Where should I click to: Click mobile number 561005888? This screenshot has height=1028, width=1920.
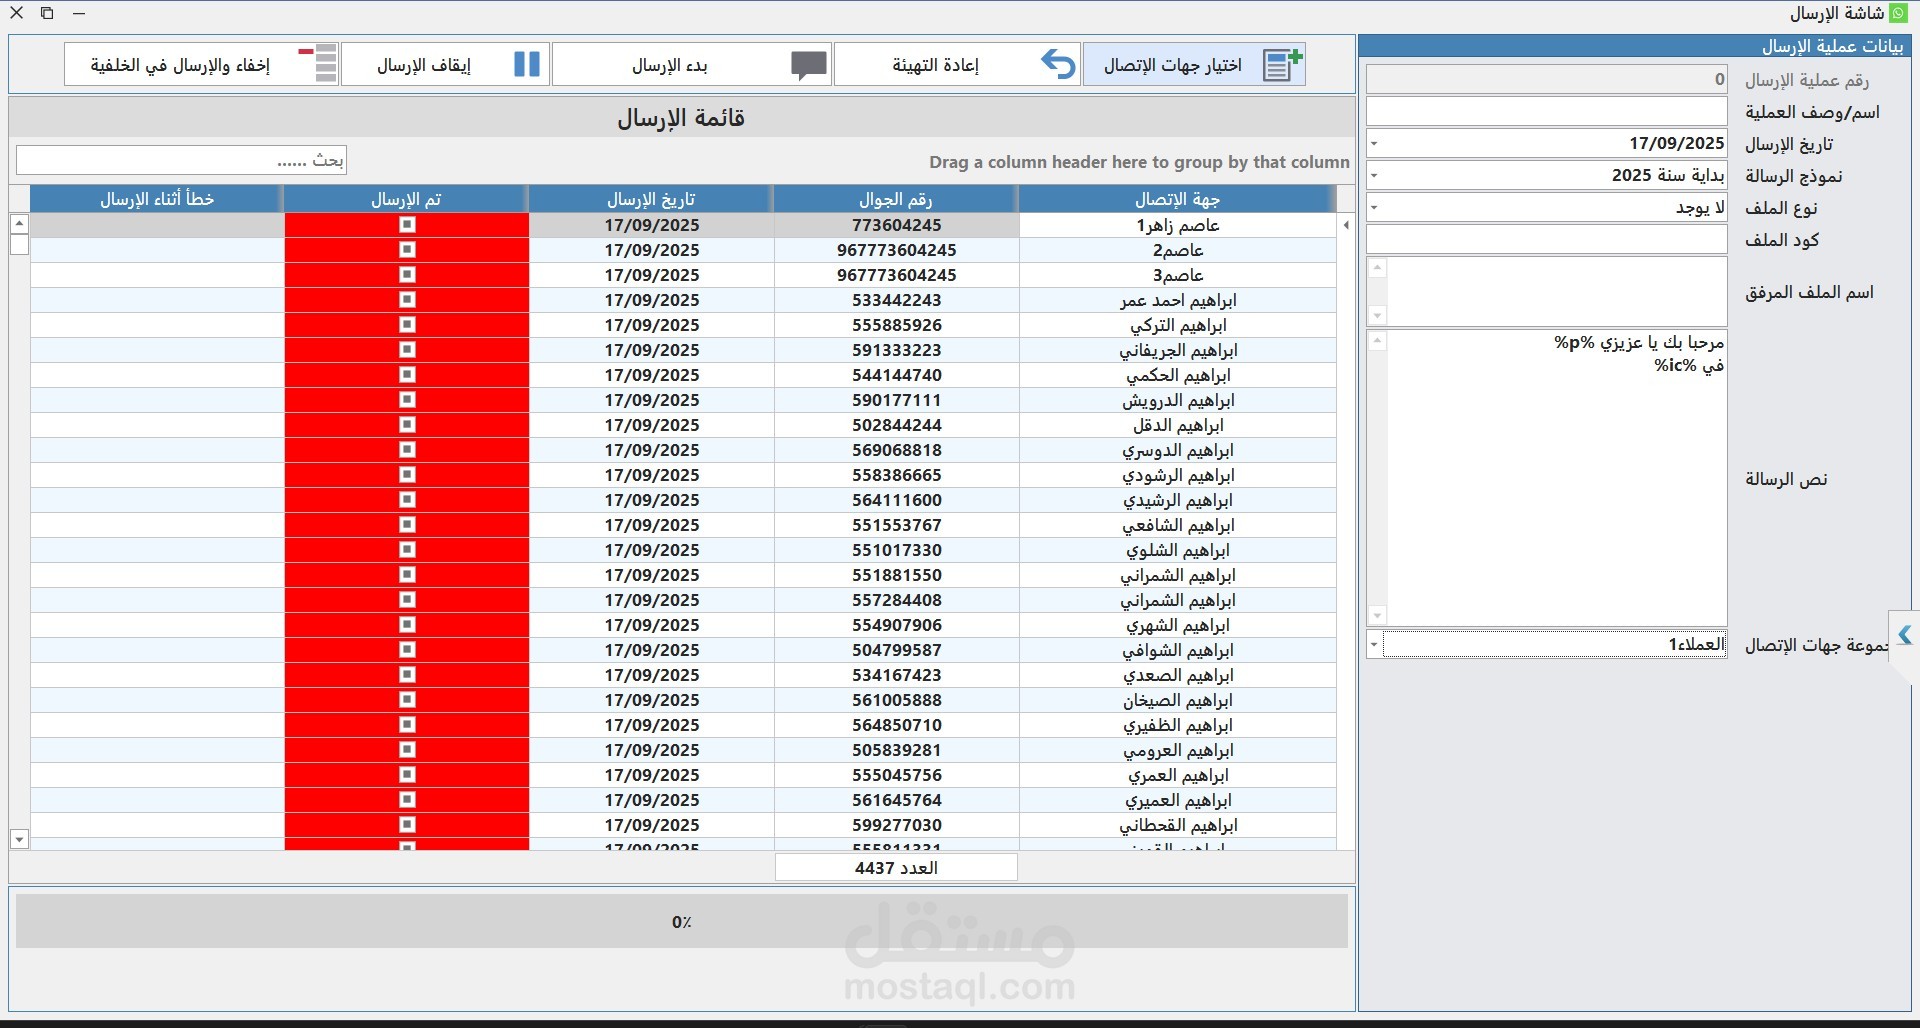[x=897, y=700]
